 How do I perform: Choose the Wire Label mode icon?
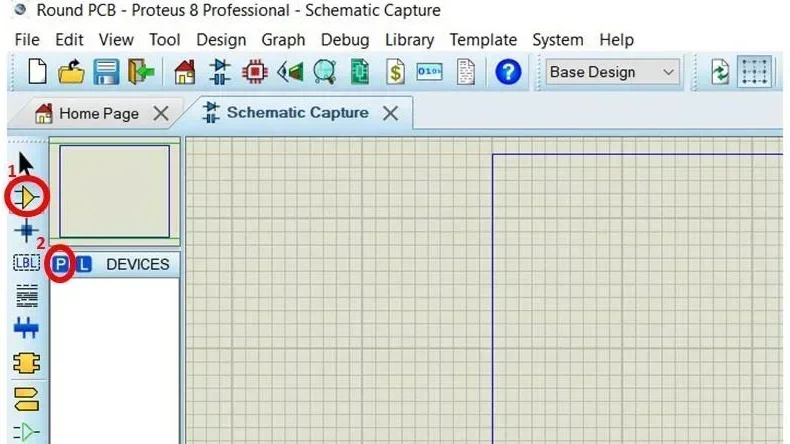(26, 263)
